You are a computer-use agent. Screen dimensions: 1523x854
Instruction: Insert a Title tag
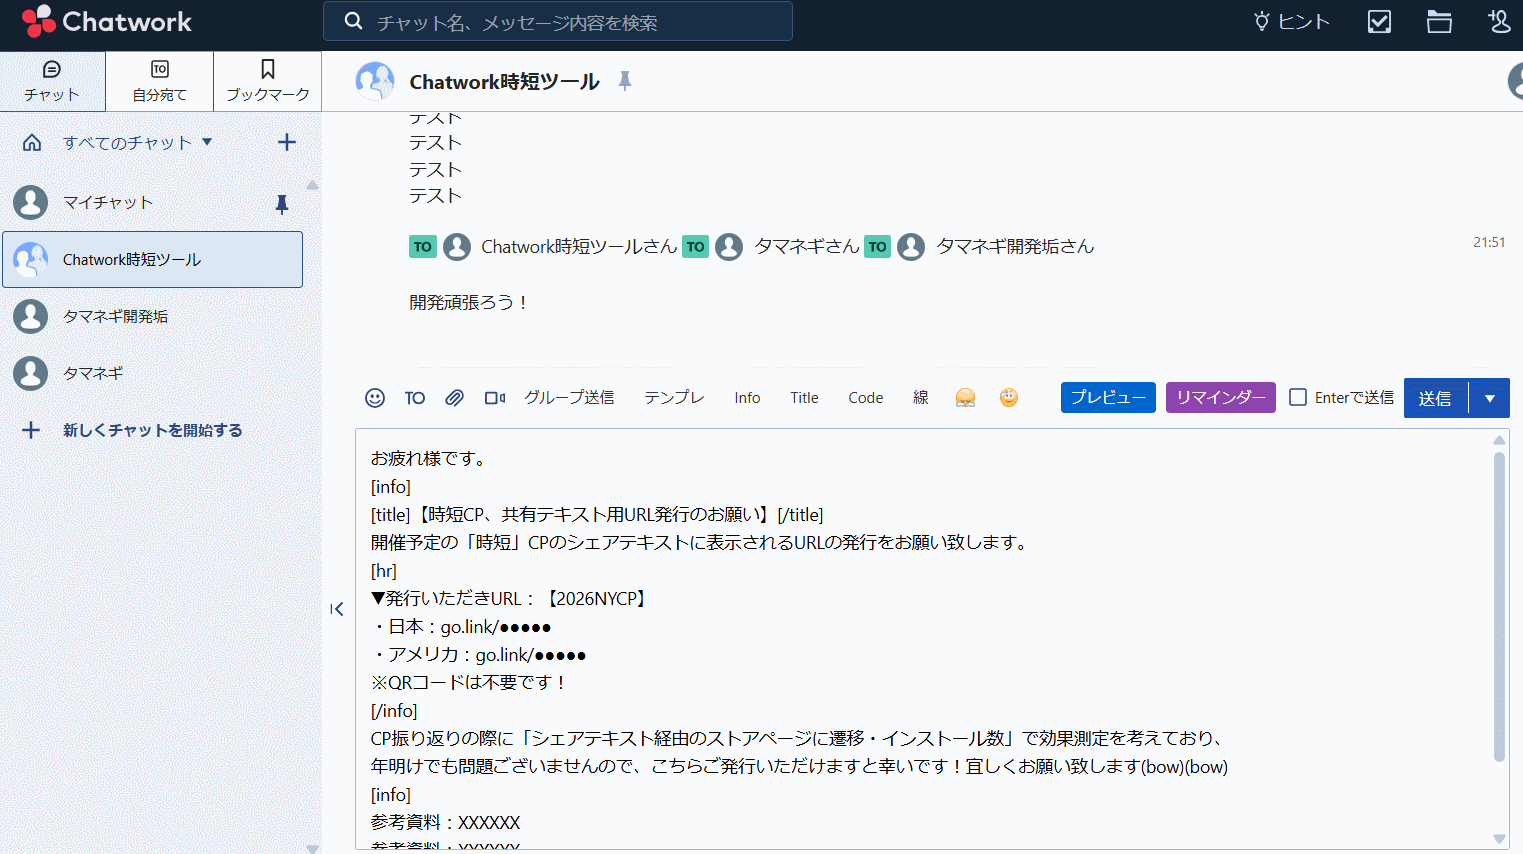804,398
